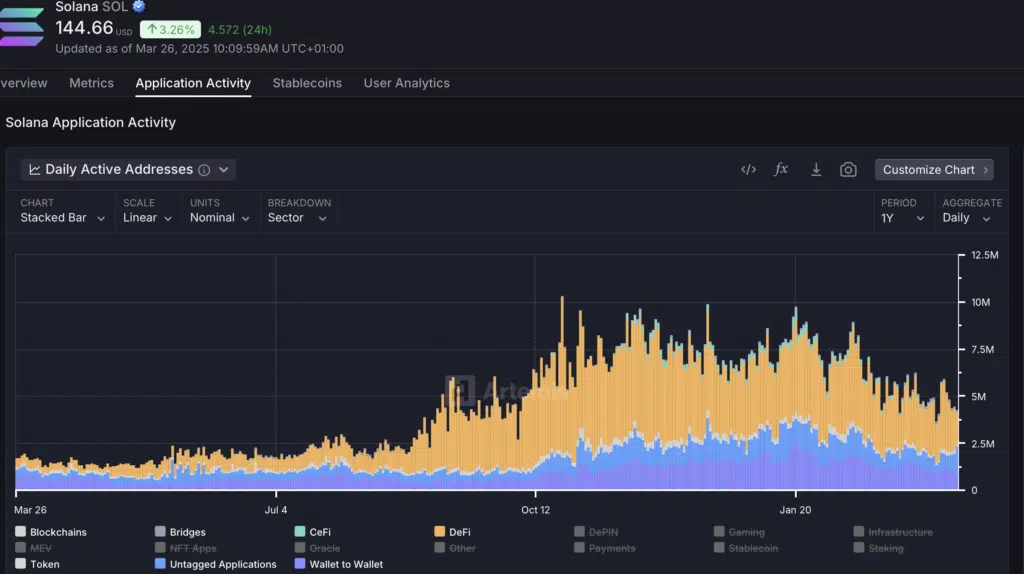Image resolution: width=1024 pixels, height=574 pixels.
Task: Expand the Period 1Y dropdown
Action: [x=902, y=218]
